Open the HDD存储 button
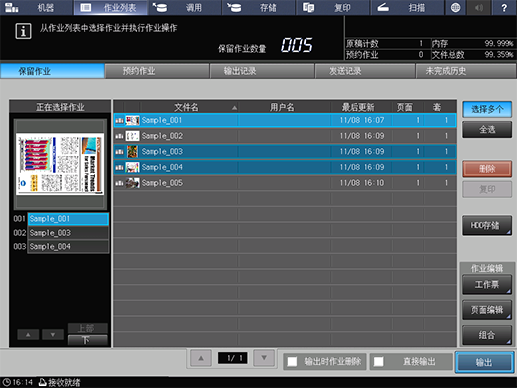The image size is (517, 388). pyautogui.click(x=487, y=225)
